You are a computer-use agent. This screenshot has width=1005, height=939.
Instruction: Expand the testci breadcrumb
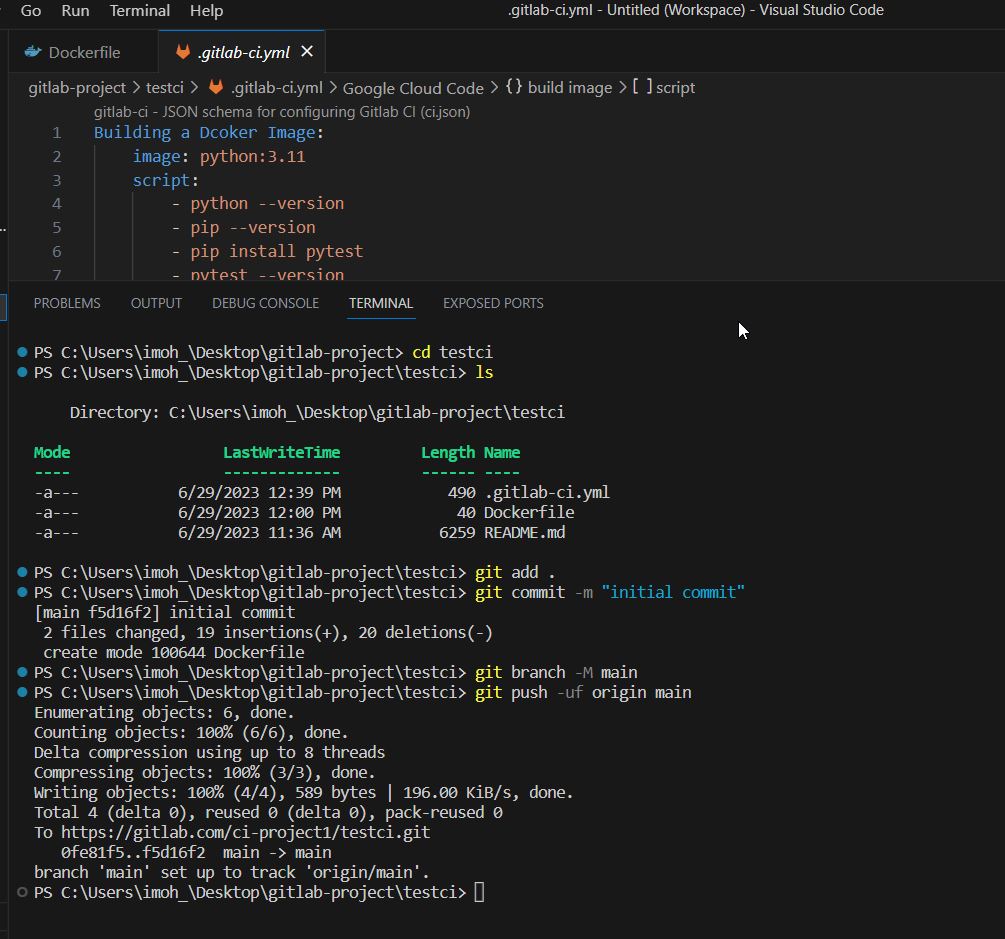pyautogui.click(x=164, y=87)
